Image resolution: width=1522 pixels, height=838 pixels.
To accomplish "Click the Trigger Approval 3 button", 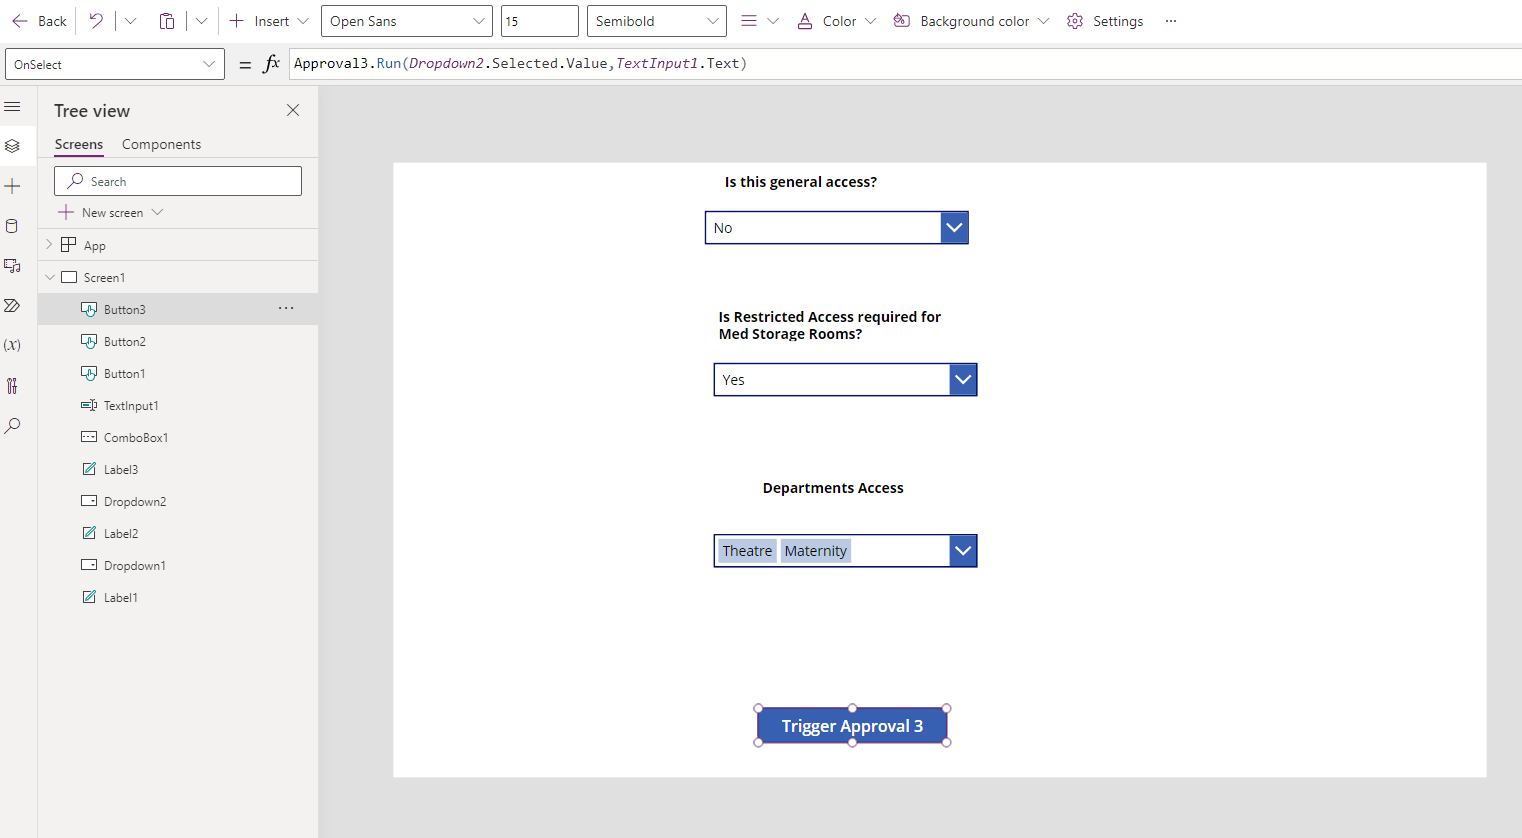I will pyautogui.click(x=852, y=726).
